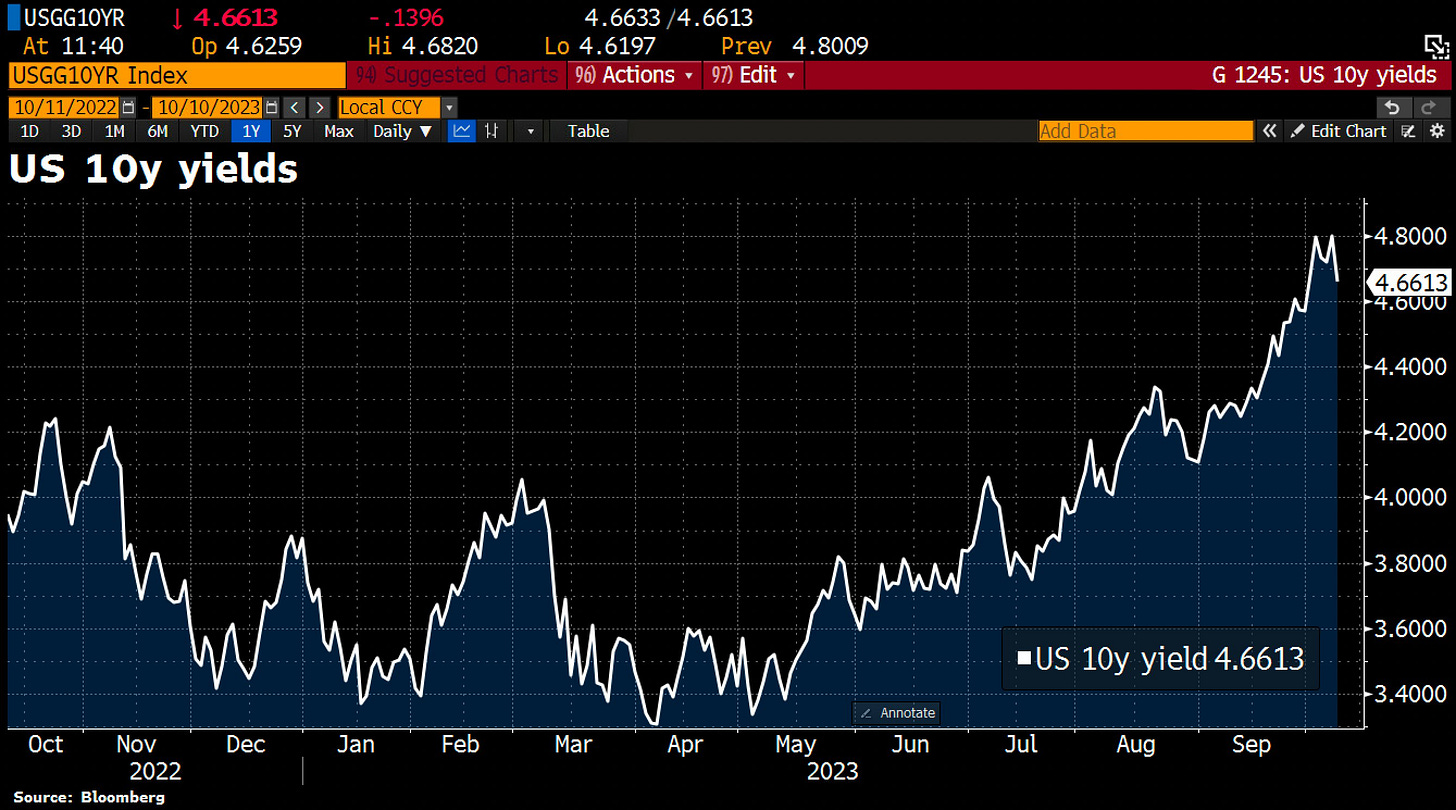Open the start date calendar picker
The height and width of the screenshot is (810, 1456).
point(128,108)
